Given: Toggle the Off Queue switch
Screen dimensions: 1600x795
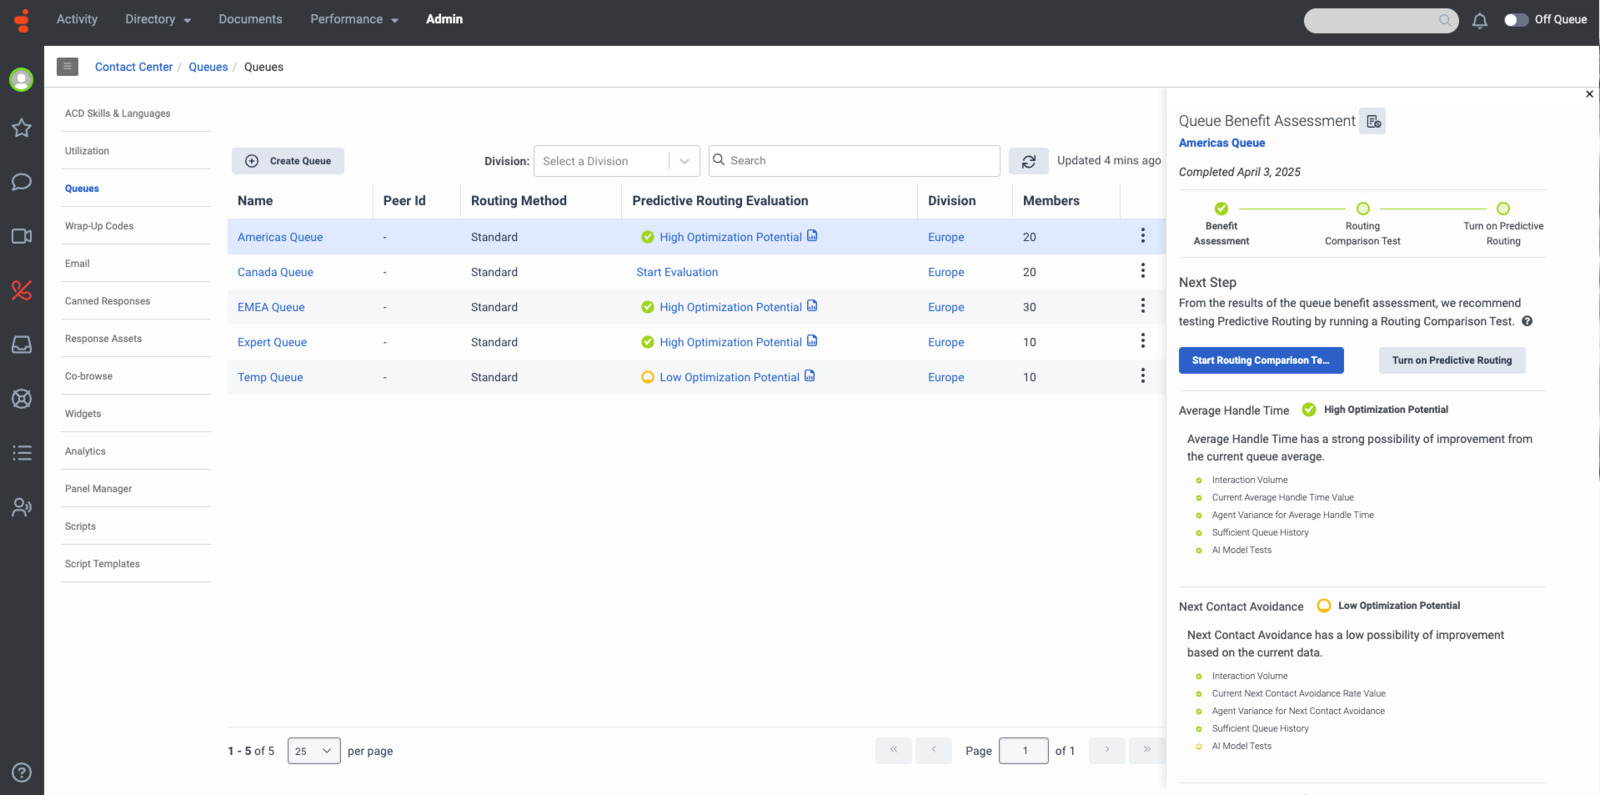Looking at the screenshot, I should (x=1516, y=20).
